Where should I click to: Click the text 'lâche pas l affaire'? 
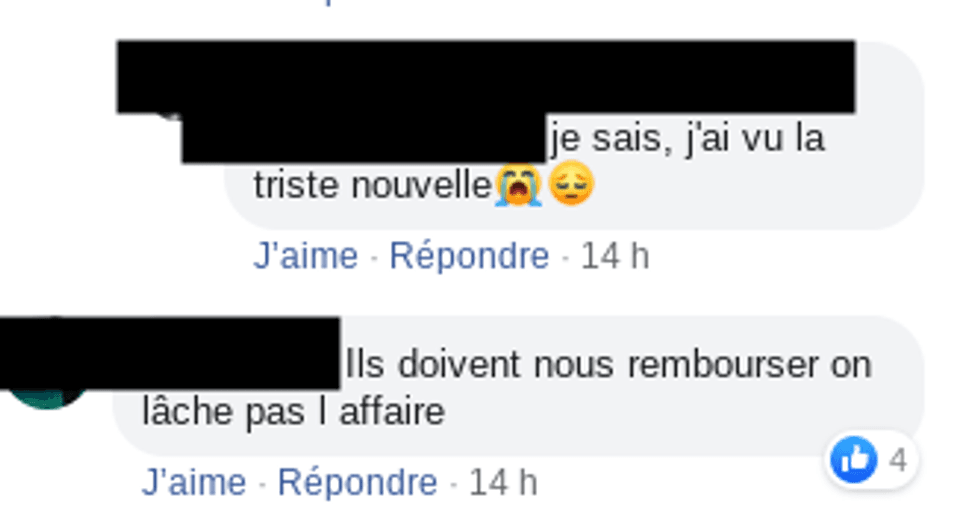click(x=293, y=411)
